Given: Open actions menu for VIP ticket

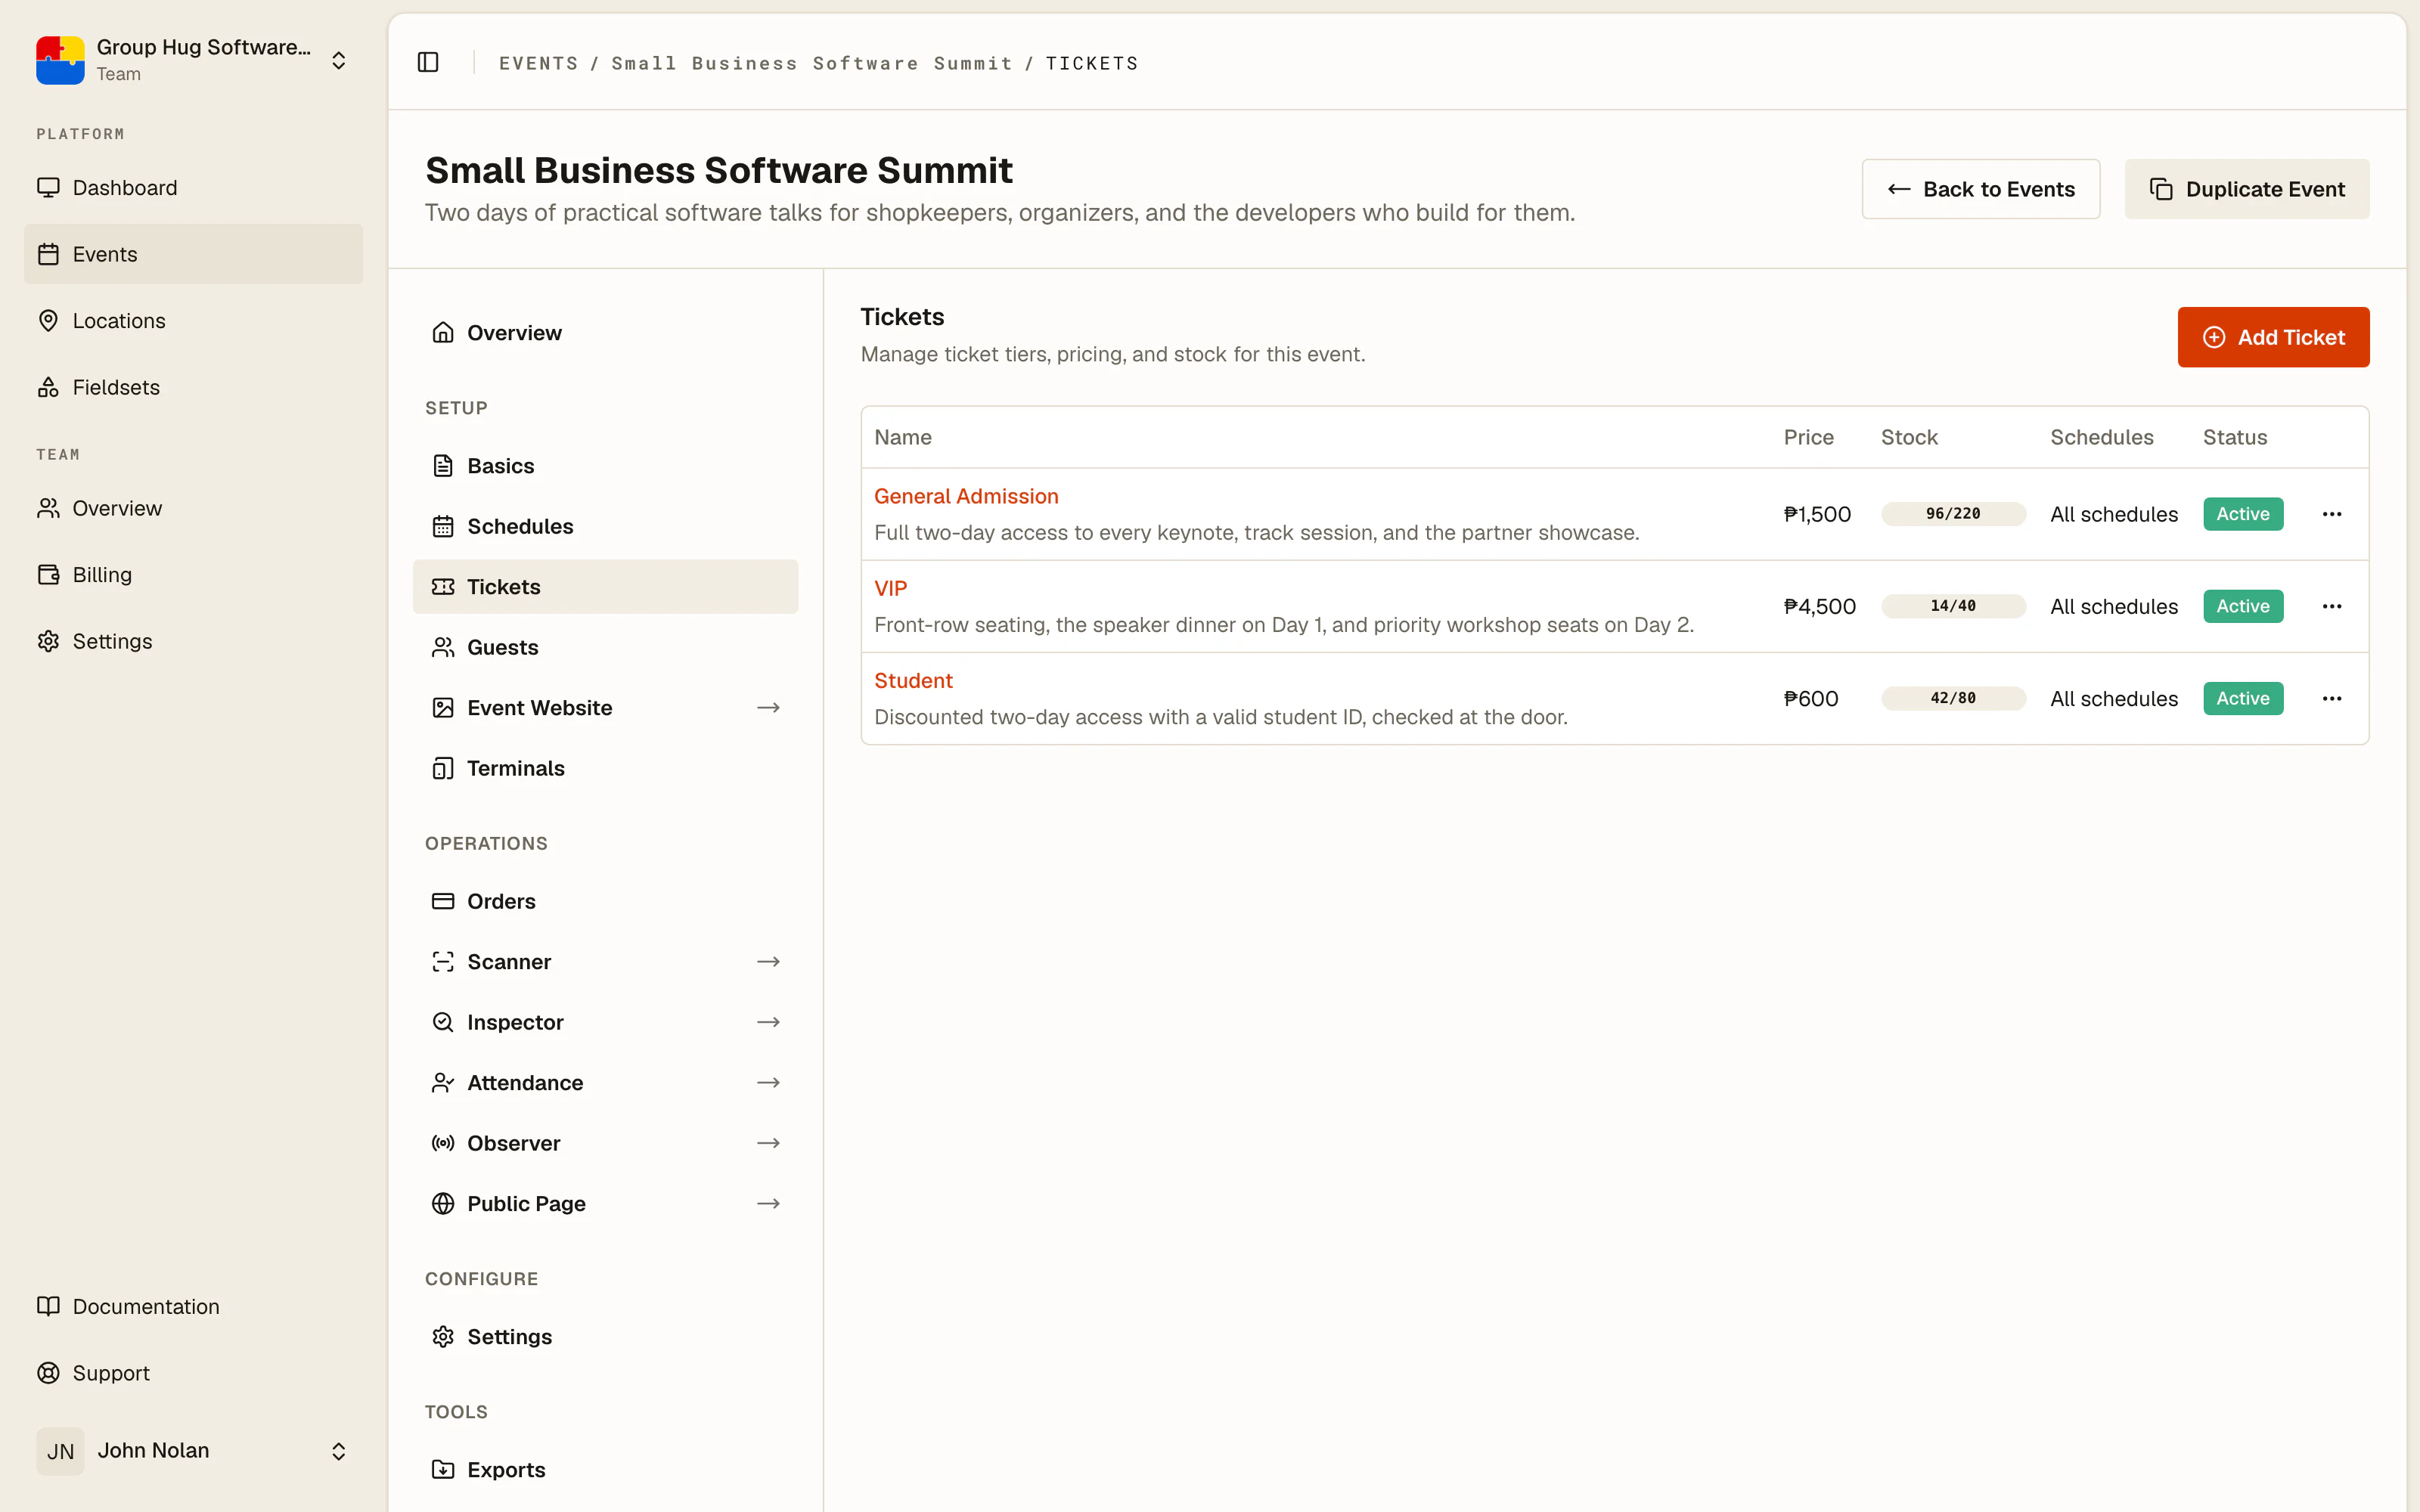Looking at the screenshot, I should coord(2332,606).
